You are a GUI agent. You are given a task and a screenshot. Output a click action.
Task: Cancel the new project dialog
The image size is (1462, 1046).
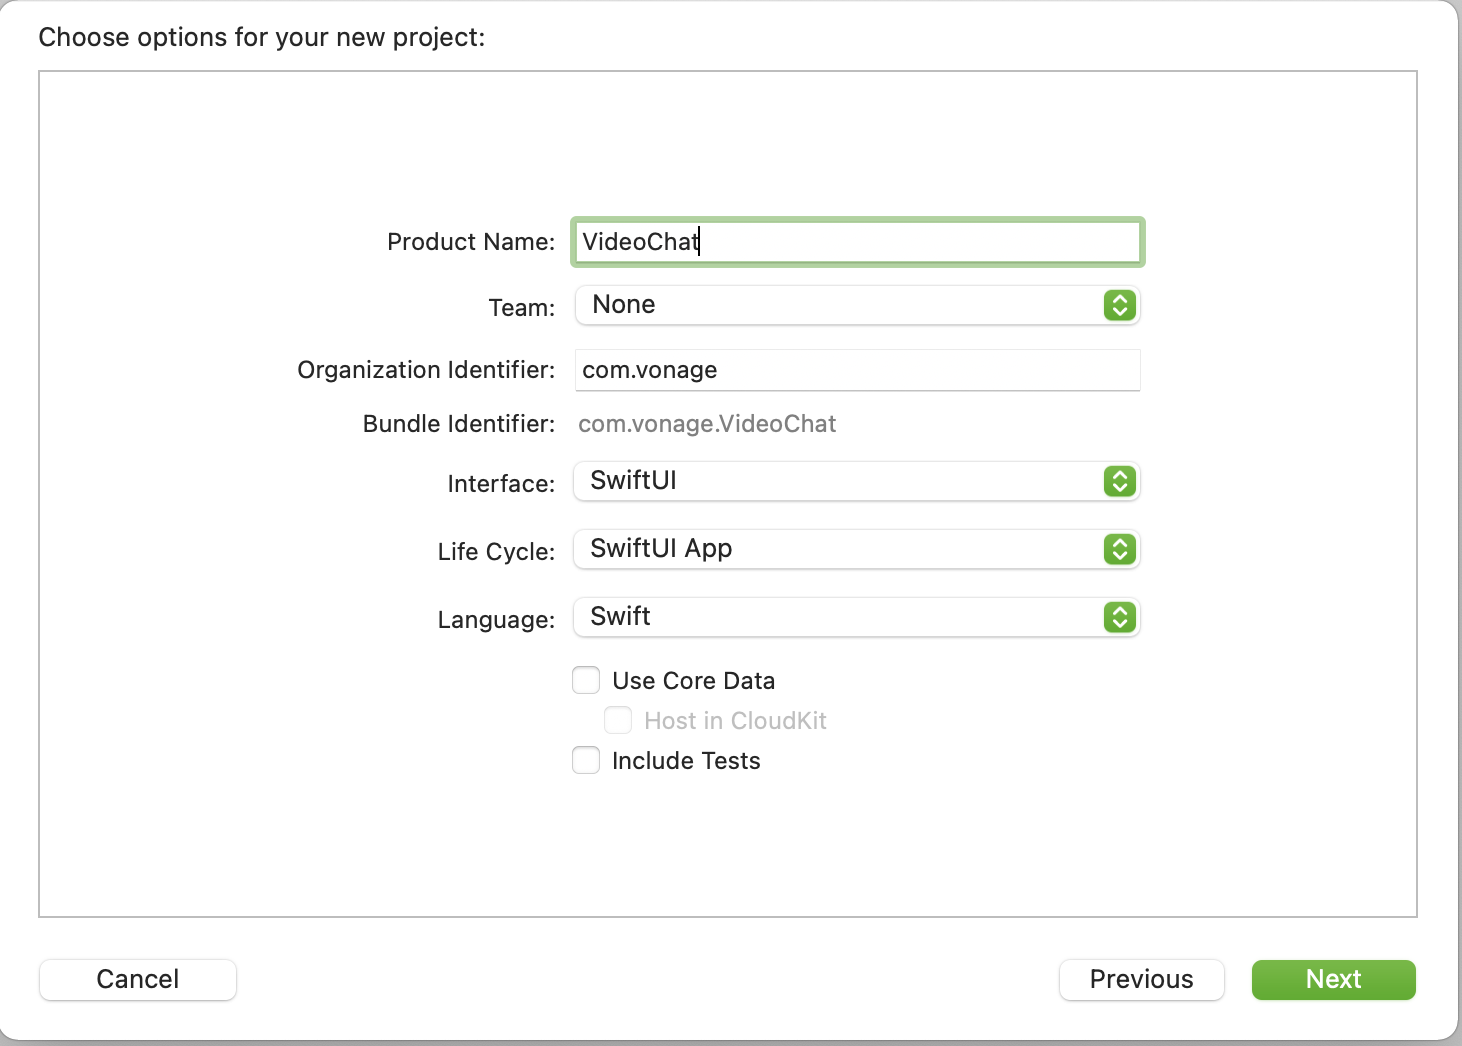click(x=138, y=979)
